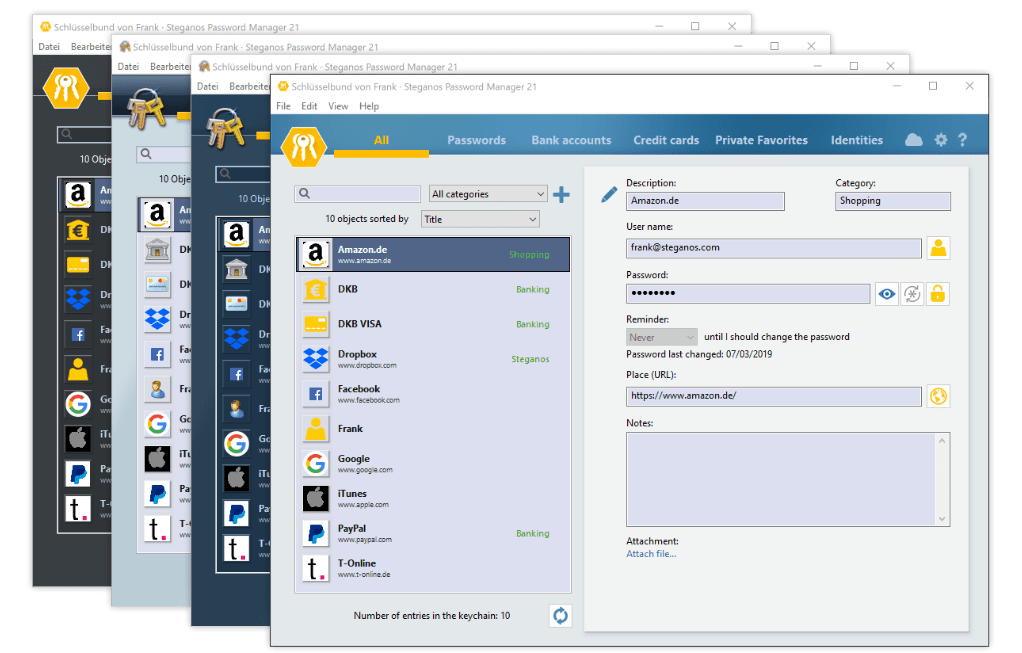Click the User name field

coord(774,248)
